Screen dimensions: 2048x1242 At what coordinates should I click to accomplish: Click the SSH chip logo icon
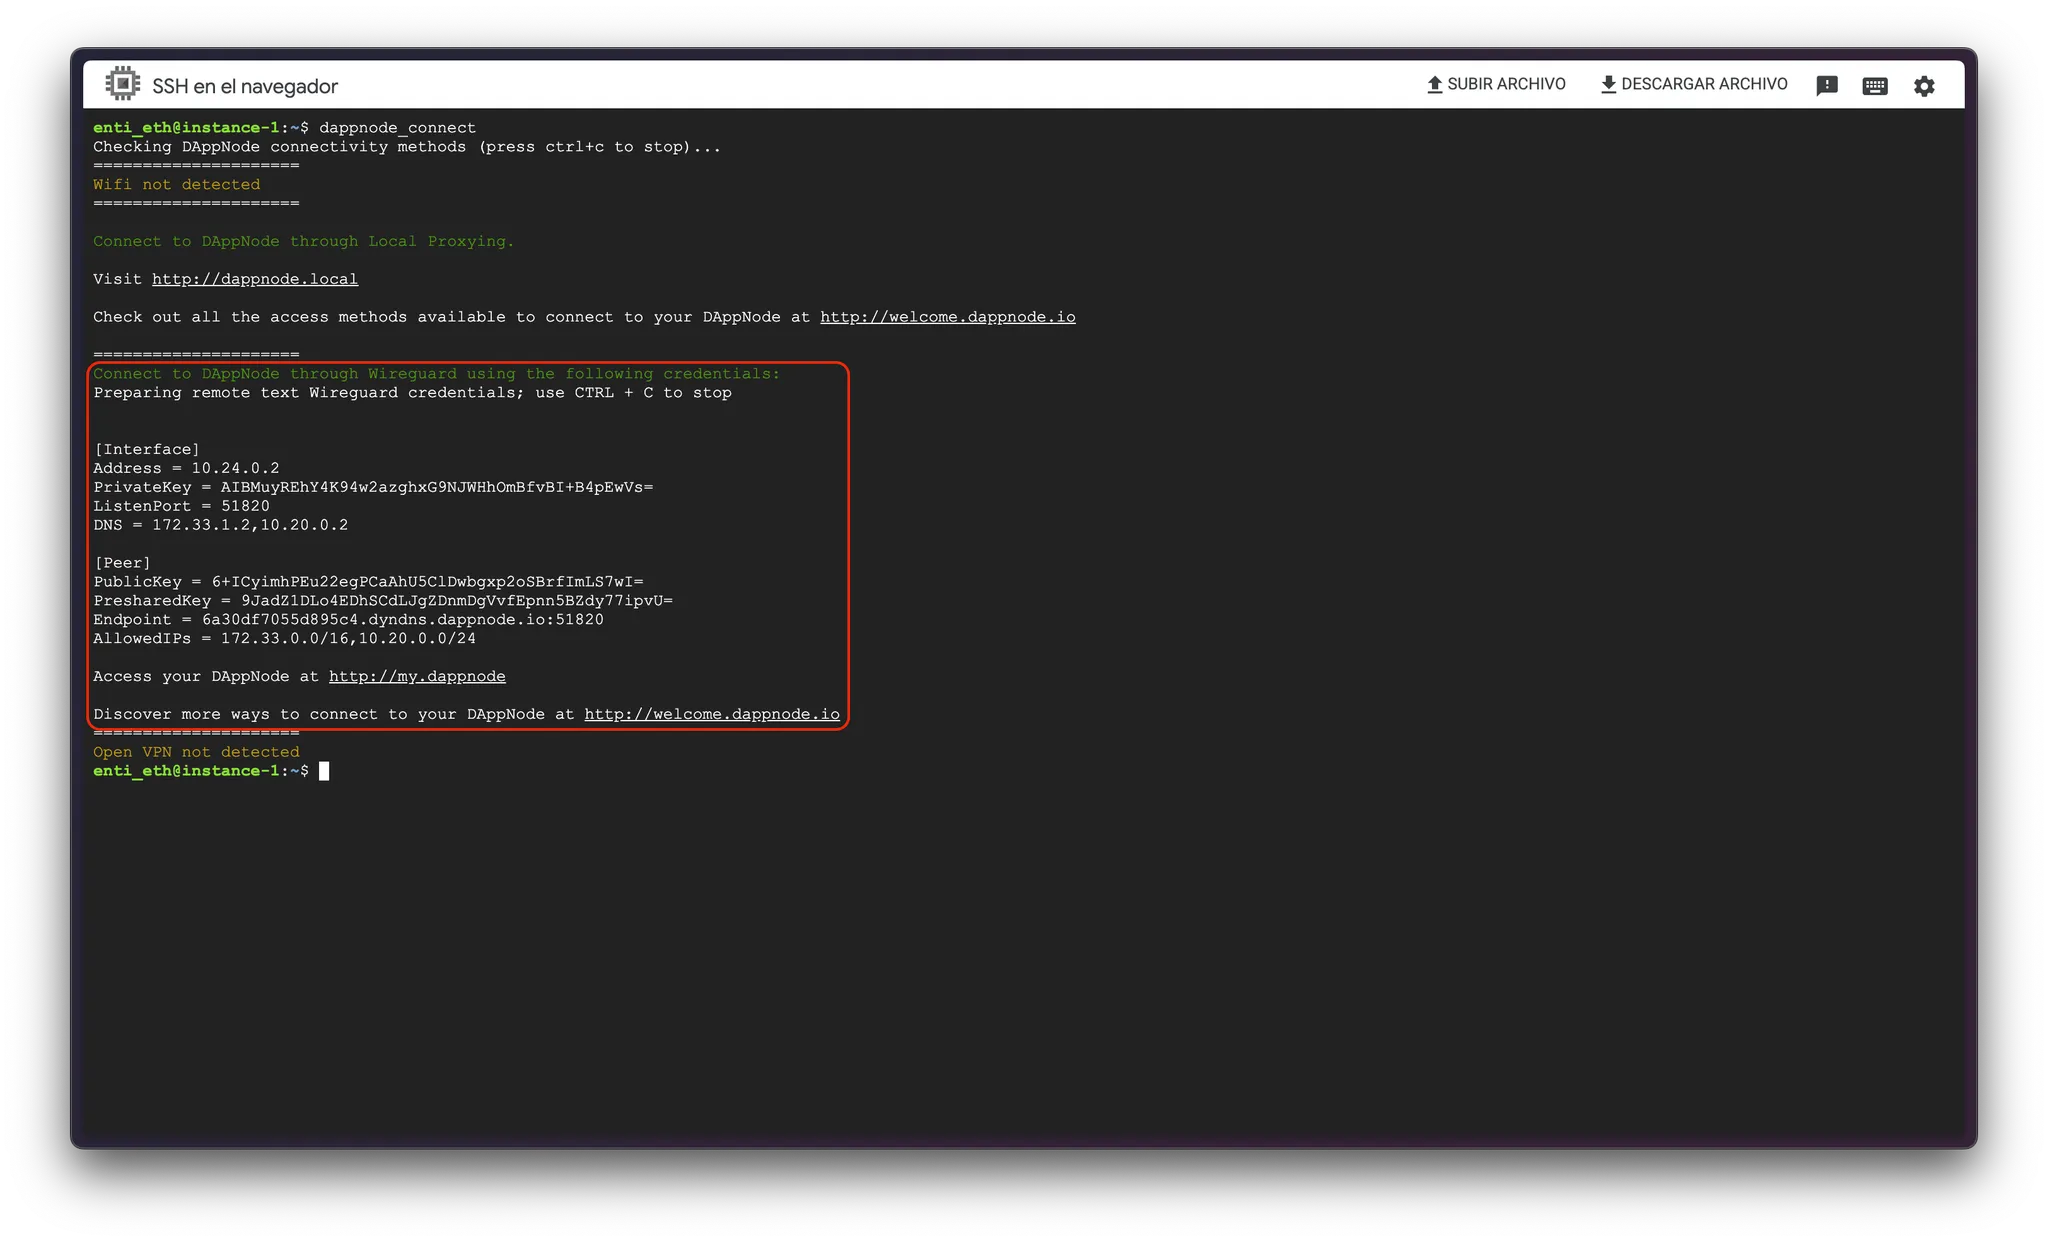[x=122, y=84]
